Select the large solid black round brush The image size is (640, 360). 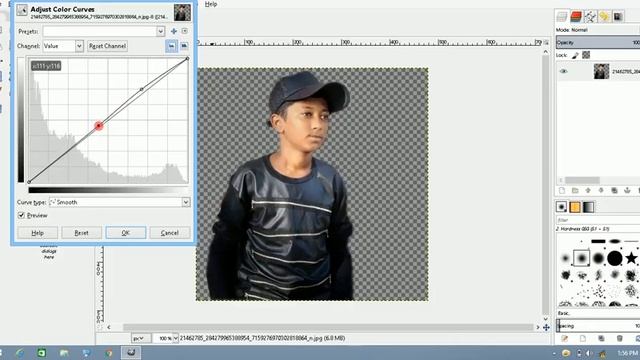coord(615,258)
